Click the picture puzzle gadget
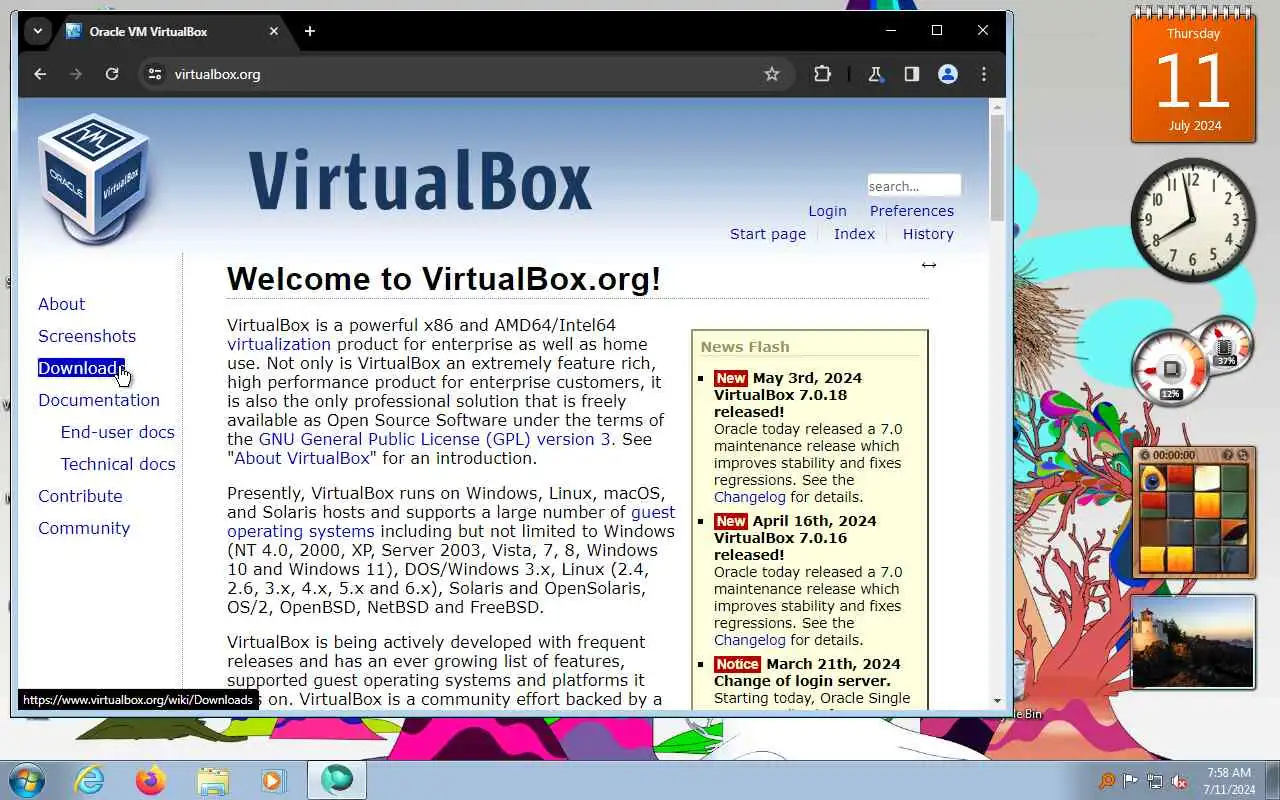The image size is (1280, 800). 1192,512
